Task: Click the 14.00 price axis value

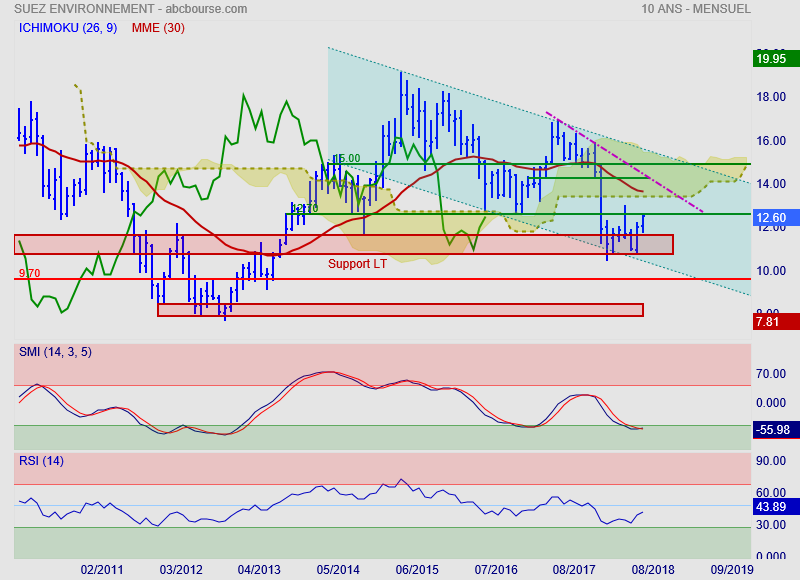Action: click(x=771, y=184)
